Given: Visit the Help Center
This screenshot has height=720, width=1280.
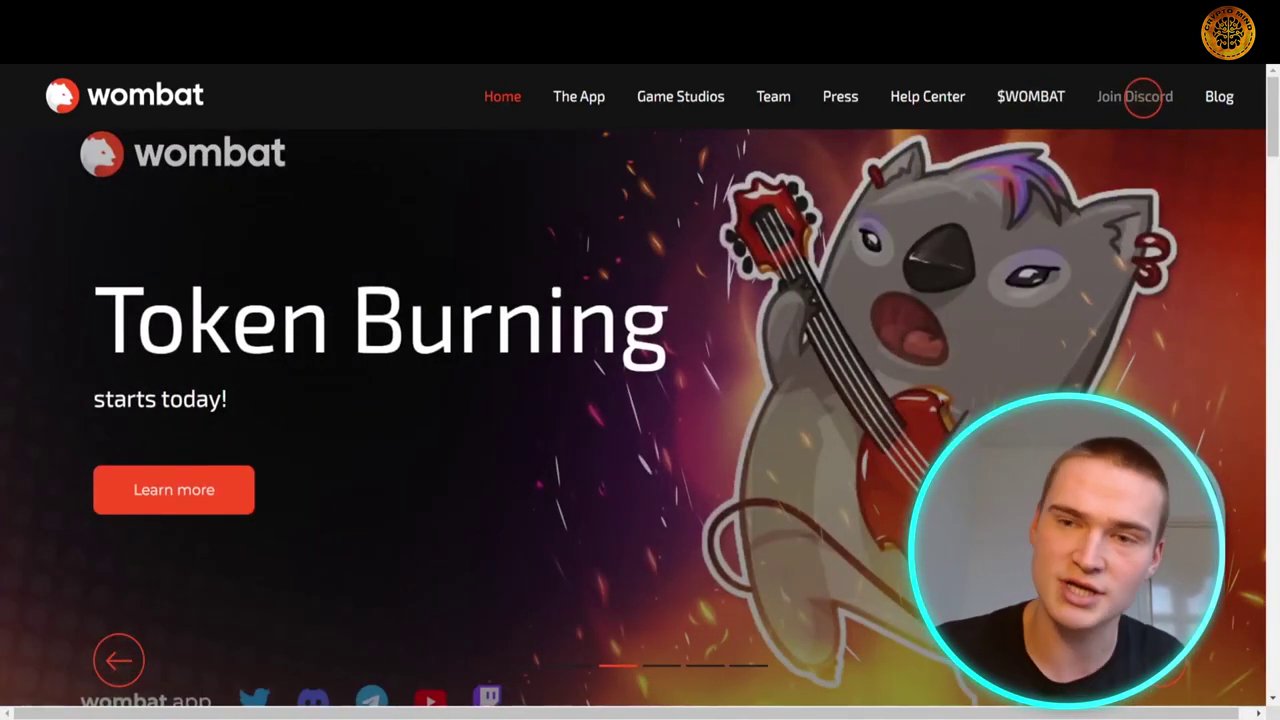Looking at the screenshot, I should (927, 96).
